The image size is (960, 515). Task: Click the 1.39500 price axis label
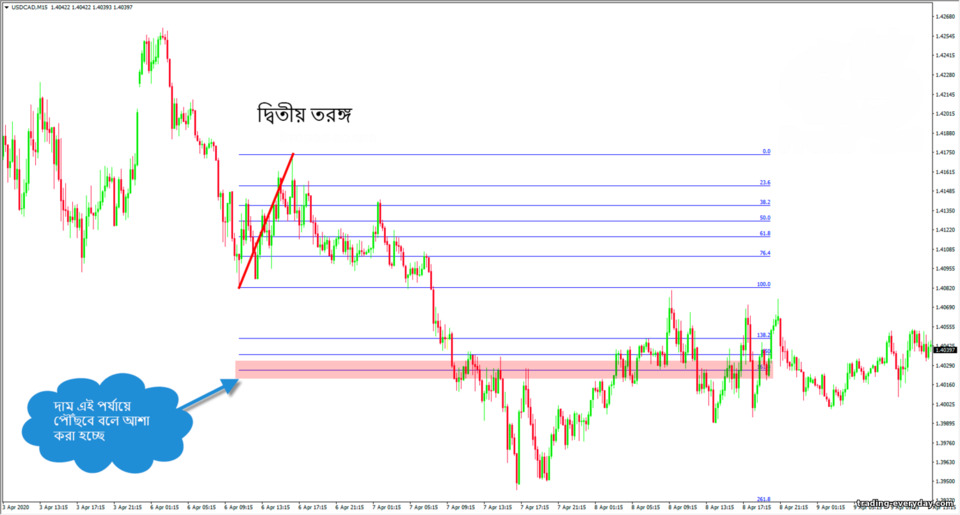(x=945, y=481)
